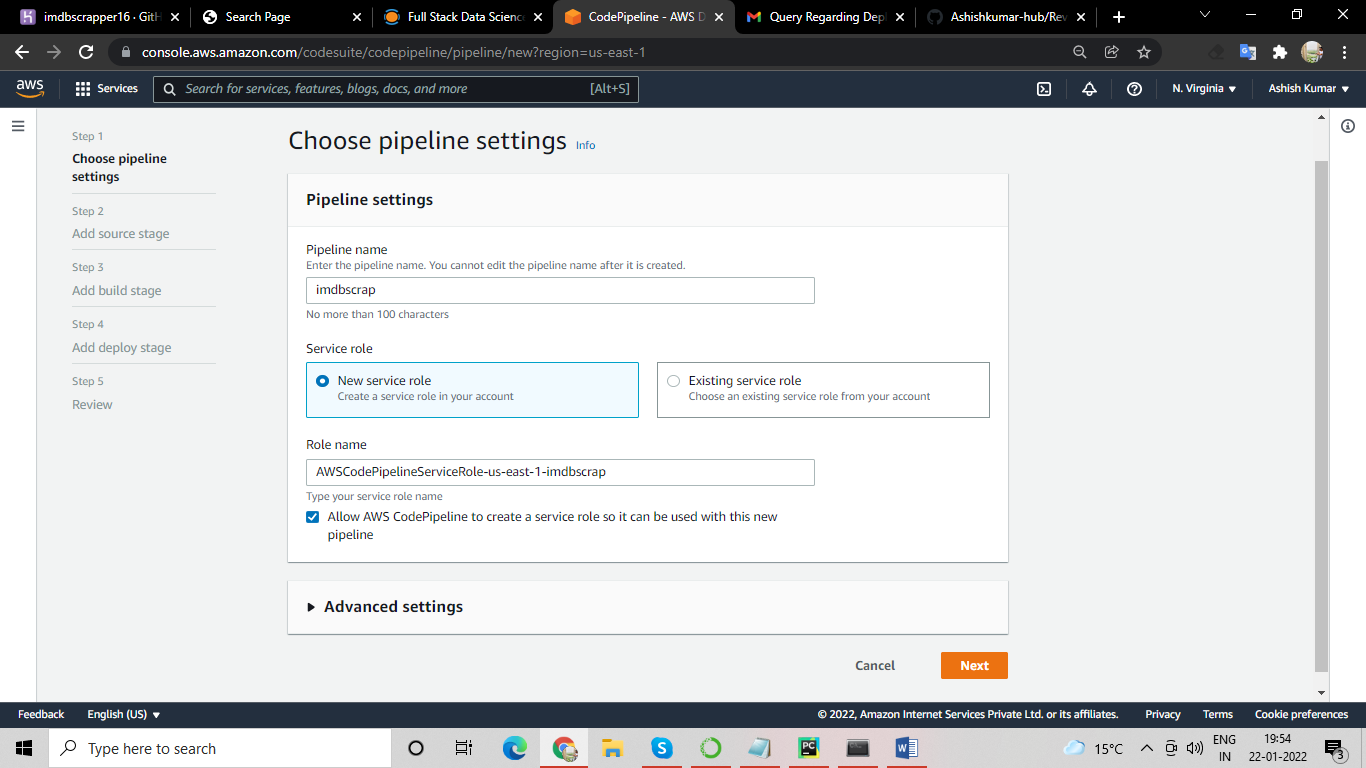Click the Next button
This screenshot has height=768, width=1366.
tap(974, 666)
